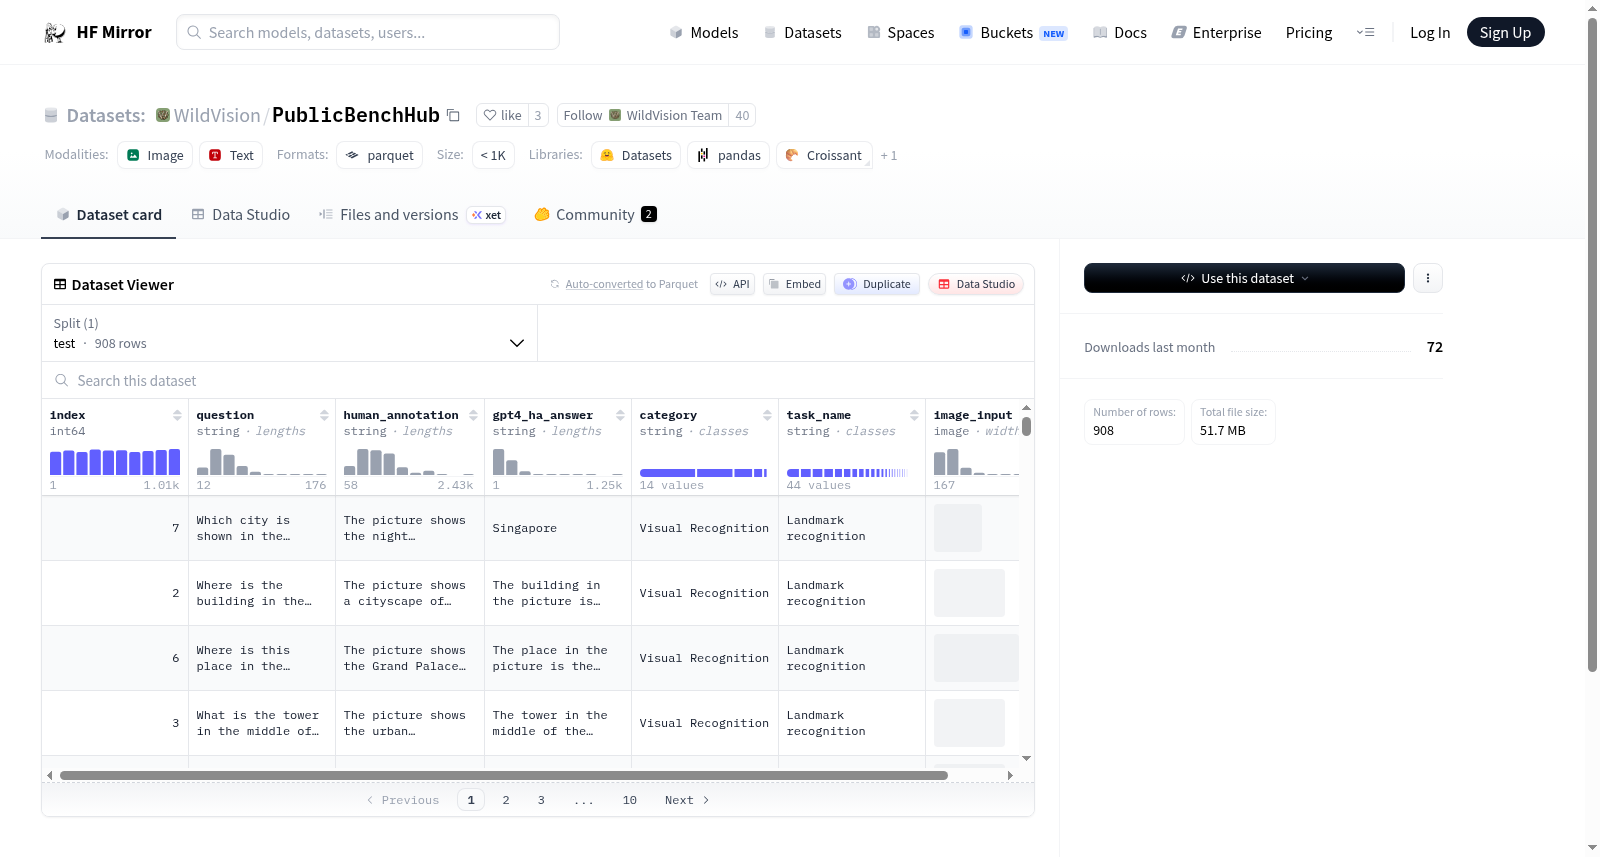Open the Split selector dropdown chevron
The height and width of the screenshot is (857, 1600).
(517, 343)
